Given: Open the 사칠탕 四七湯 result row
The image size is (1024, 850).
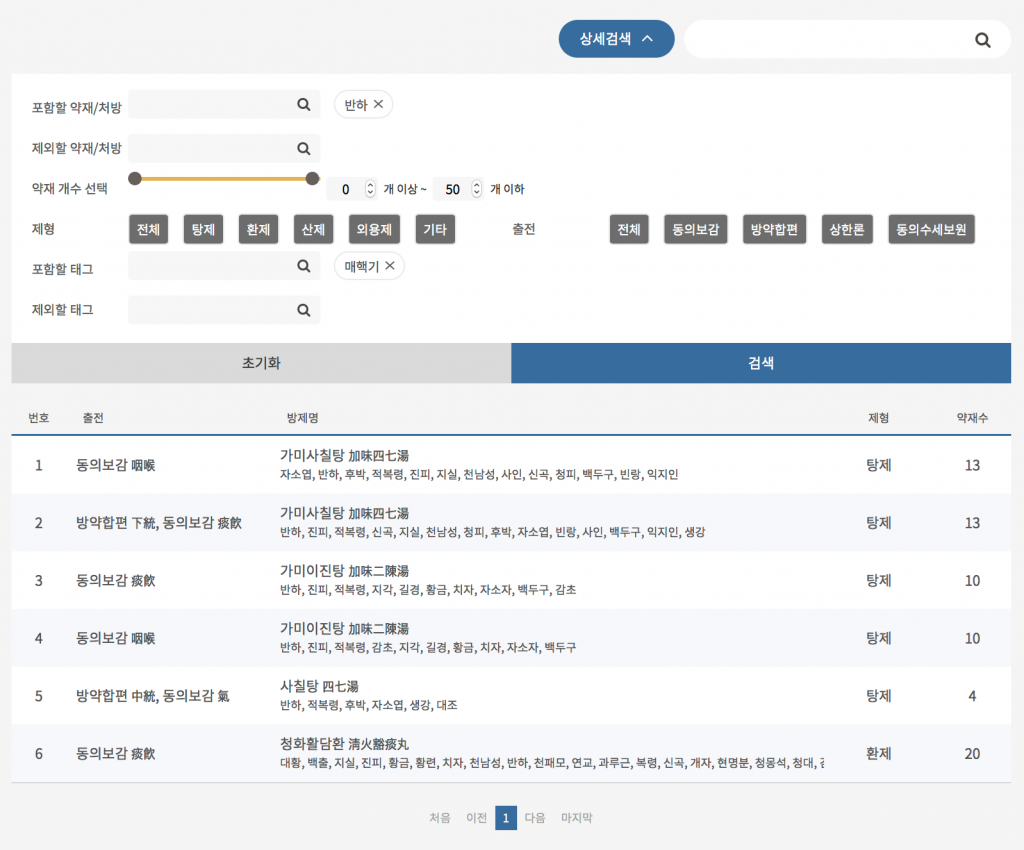Looking at the screenshot, I should [319, 686].
